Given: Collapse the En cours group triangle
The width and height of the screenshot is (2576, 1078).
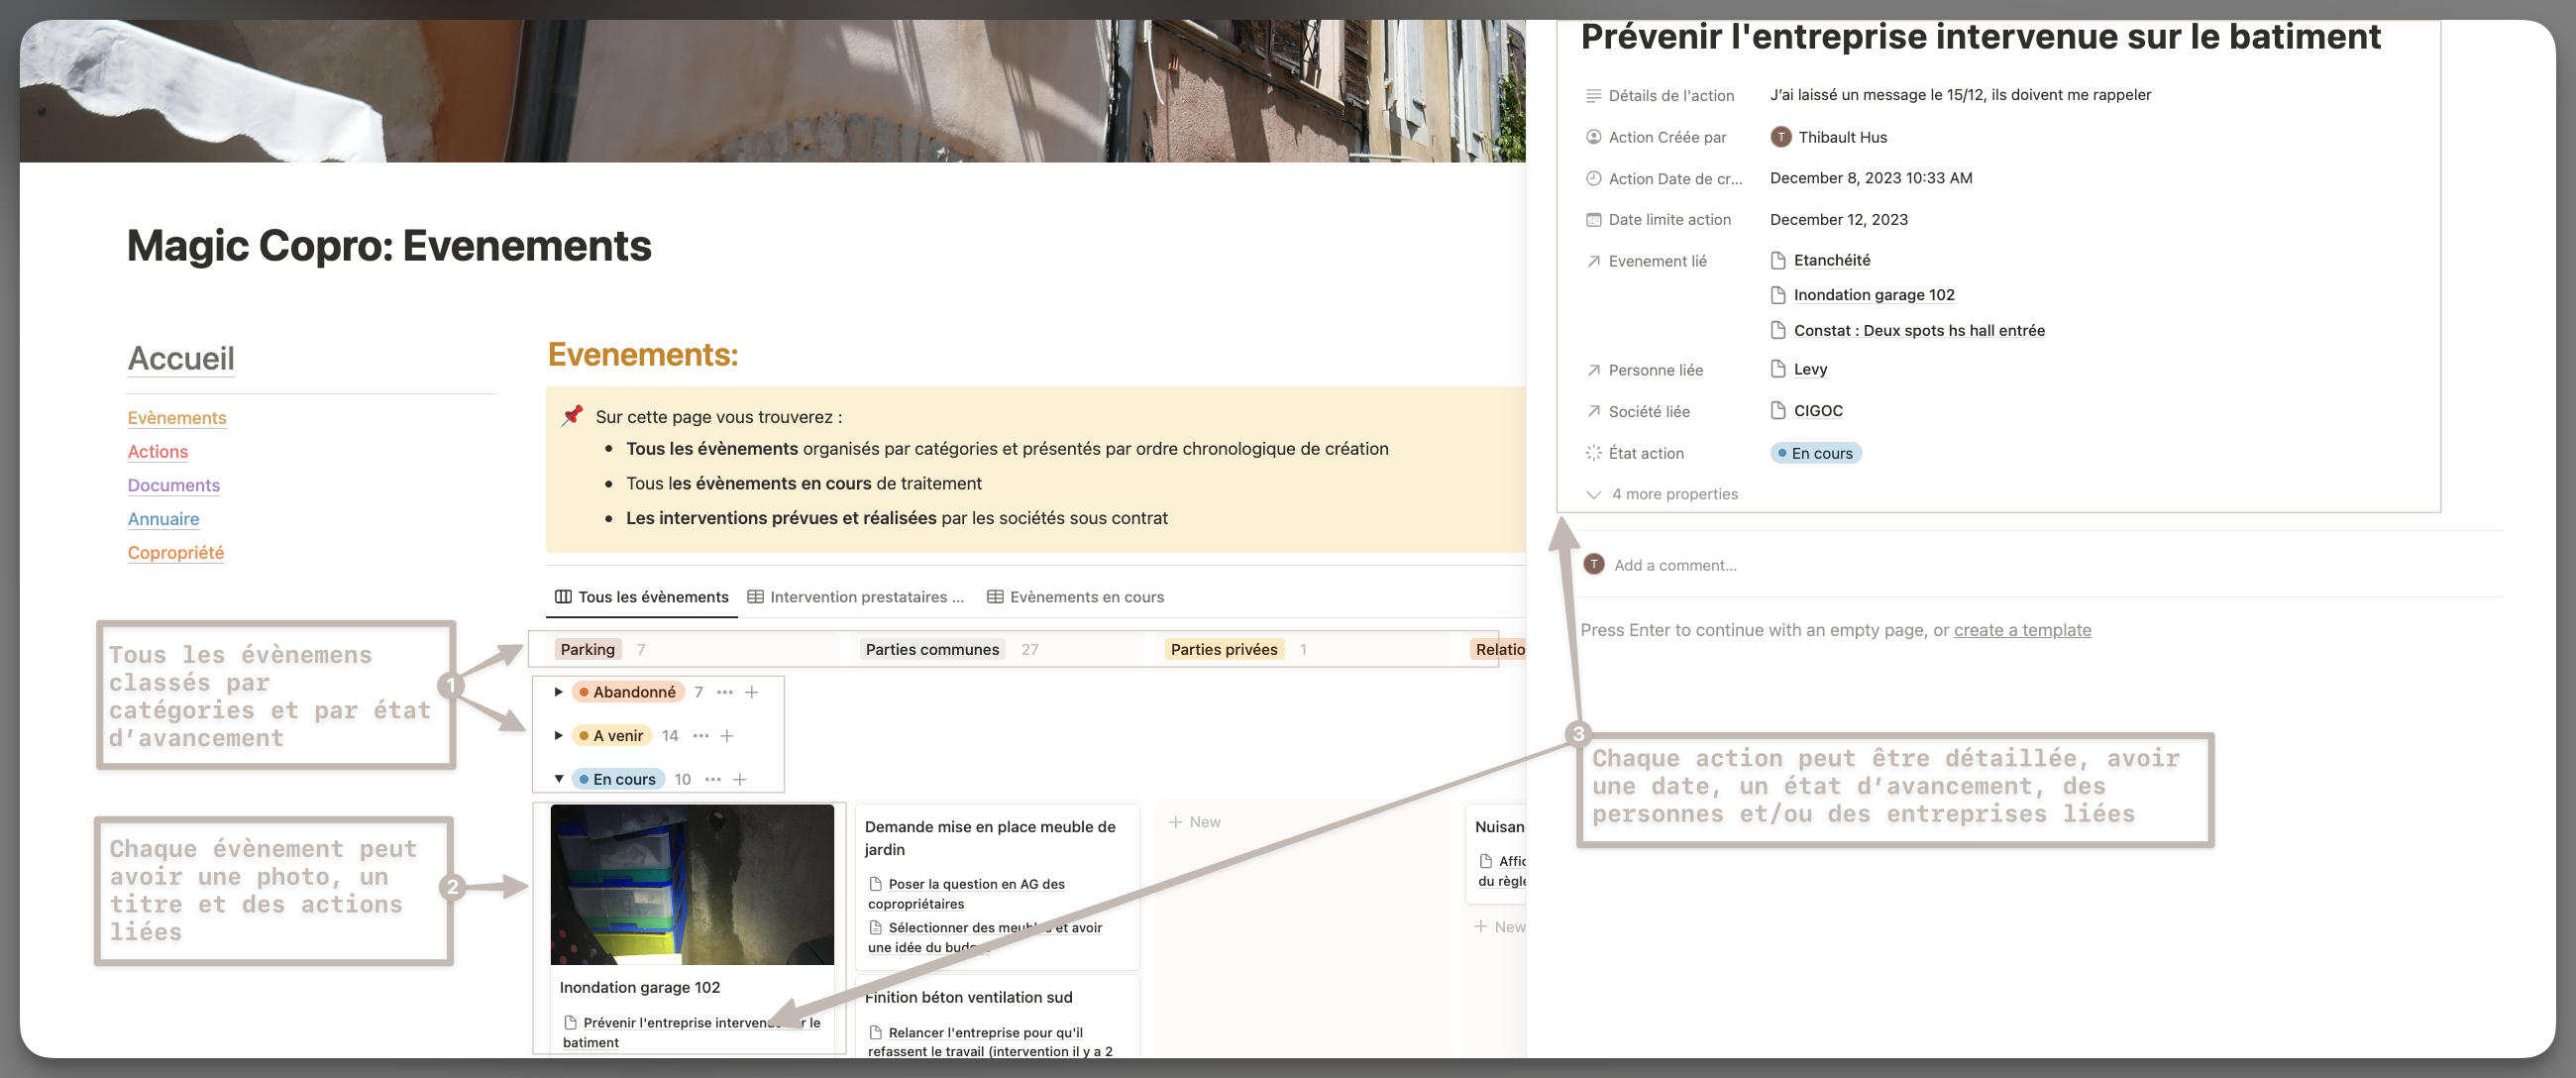Looking at the screenshot, I should (559, 779).
